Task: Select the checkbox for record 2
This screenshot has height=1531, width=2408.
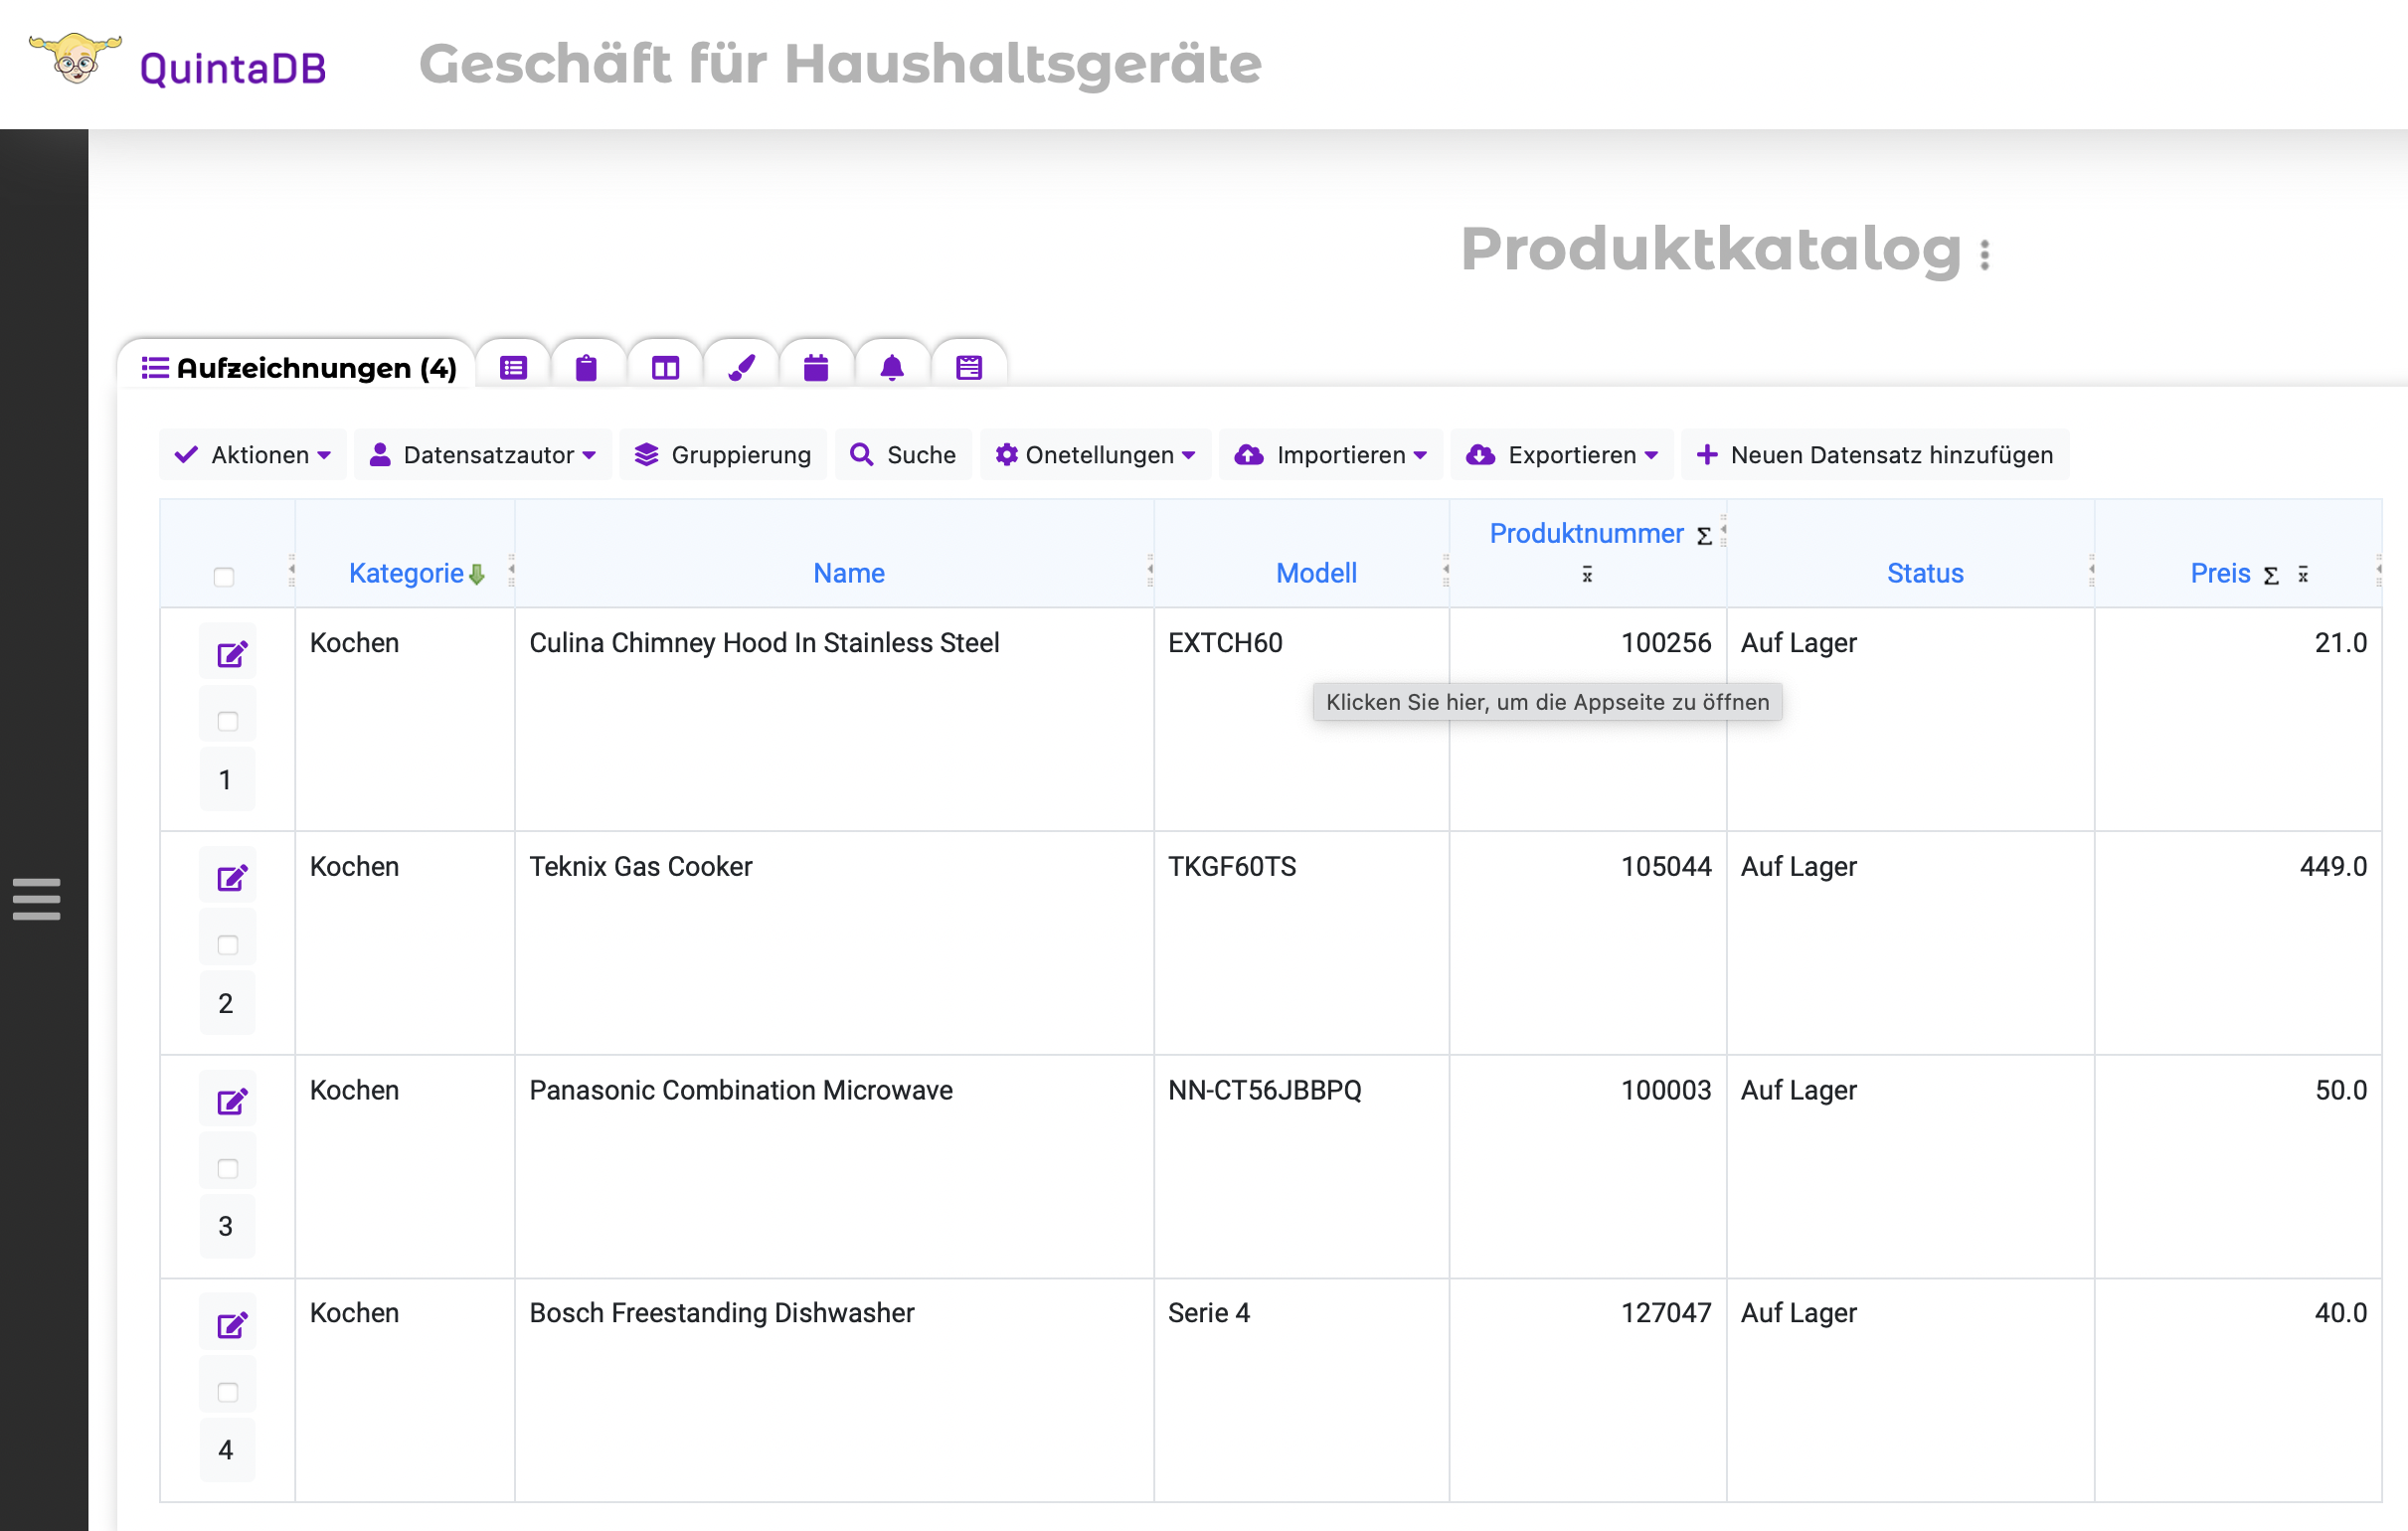Action: click(x=228, y=945)
